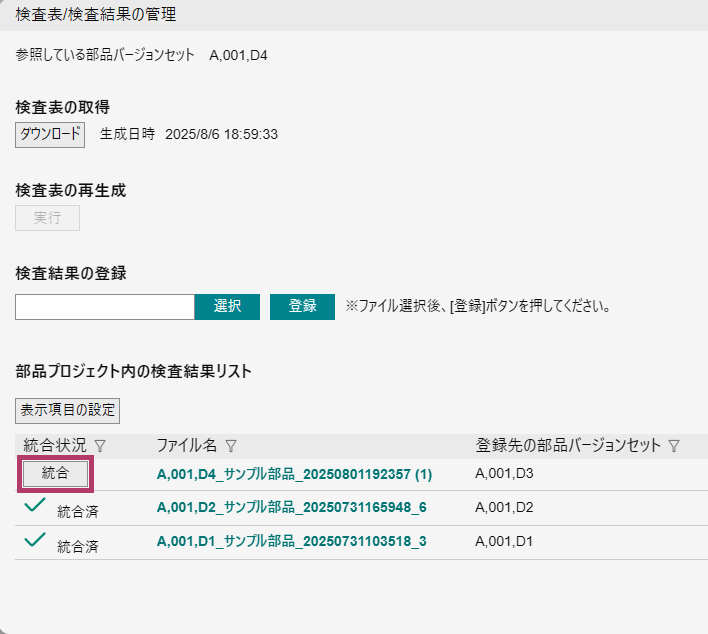Focus the inspection result file input field
The width and height of the screenshot is (708, 634).
pyautogui.click(x=105, y=307)
